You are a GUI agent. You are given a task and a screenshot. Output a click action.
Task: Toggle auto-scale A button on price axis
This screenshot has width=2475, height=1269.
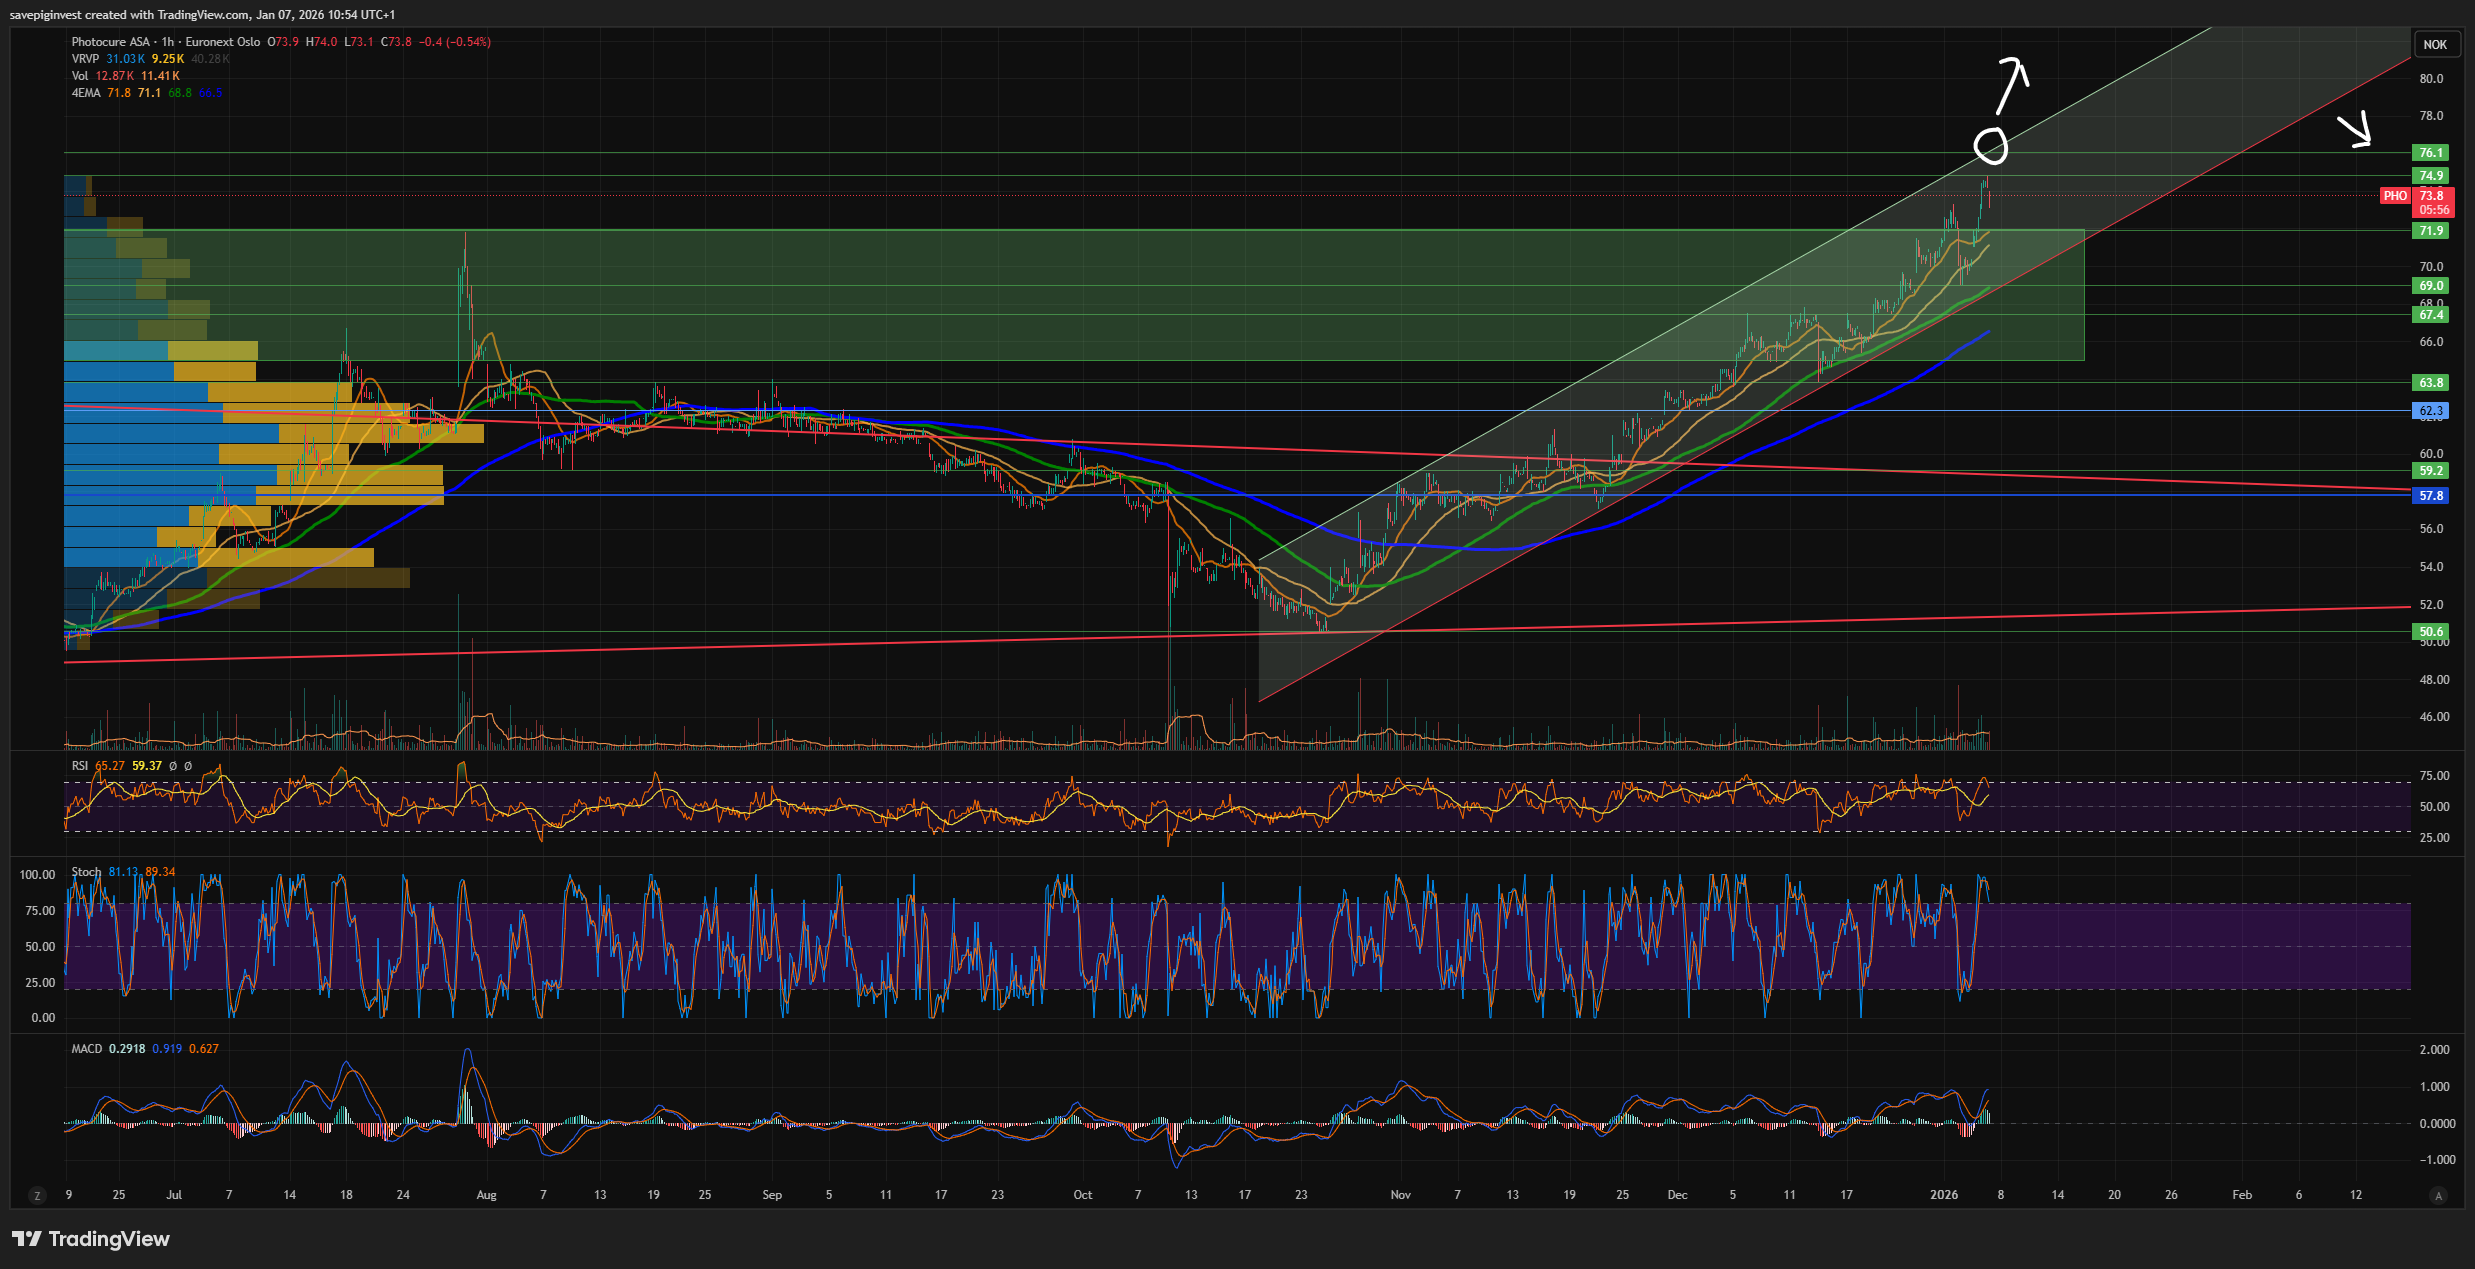[2438, 1195]
